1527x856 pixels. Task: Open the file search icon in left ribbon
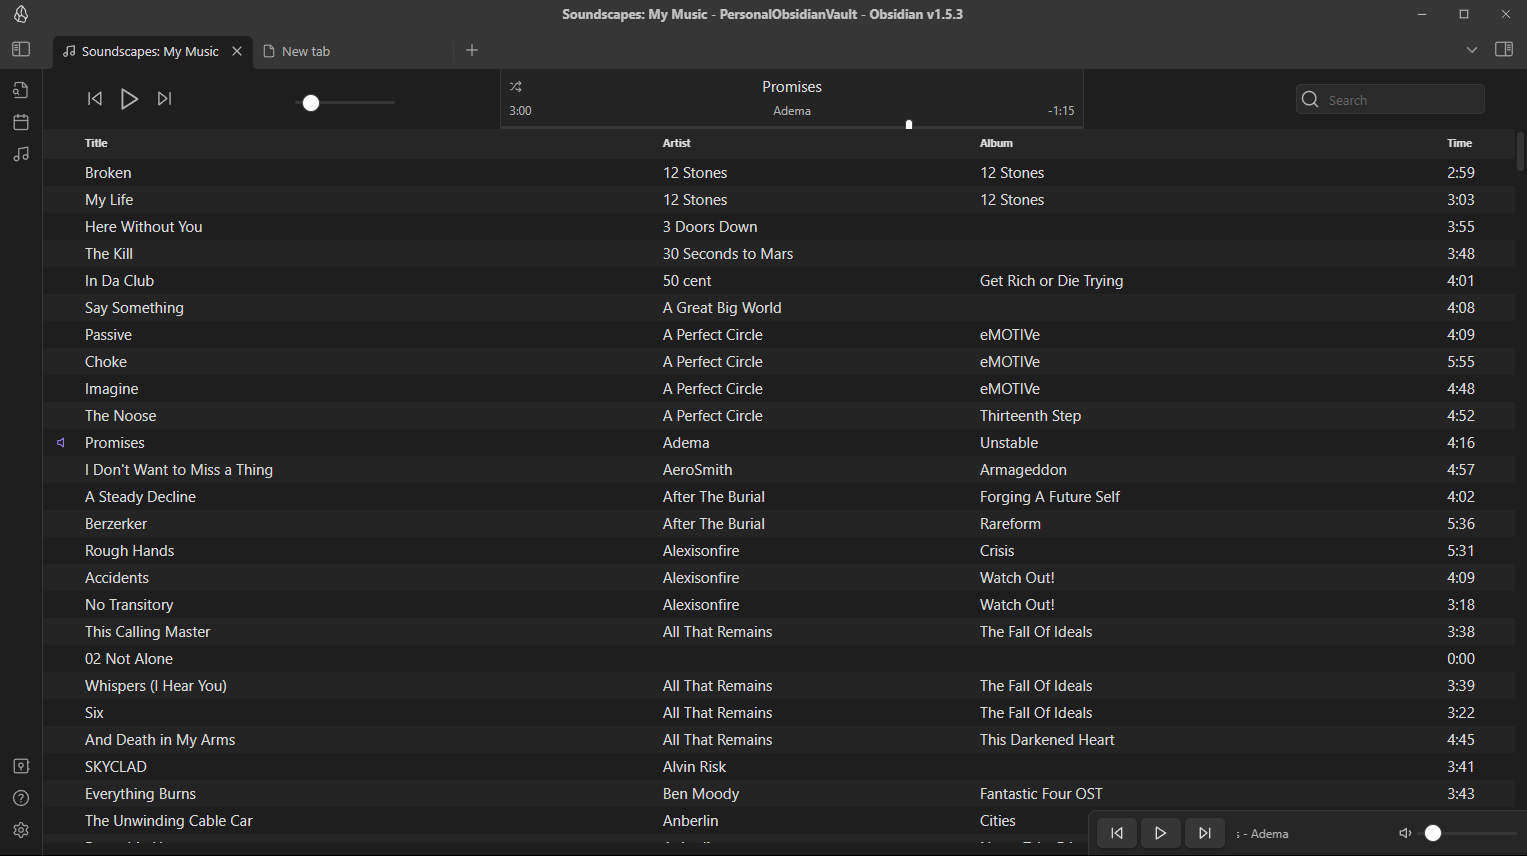click(x=21, y=90)
